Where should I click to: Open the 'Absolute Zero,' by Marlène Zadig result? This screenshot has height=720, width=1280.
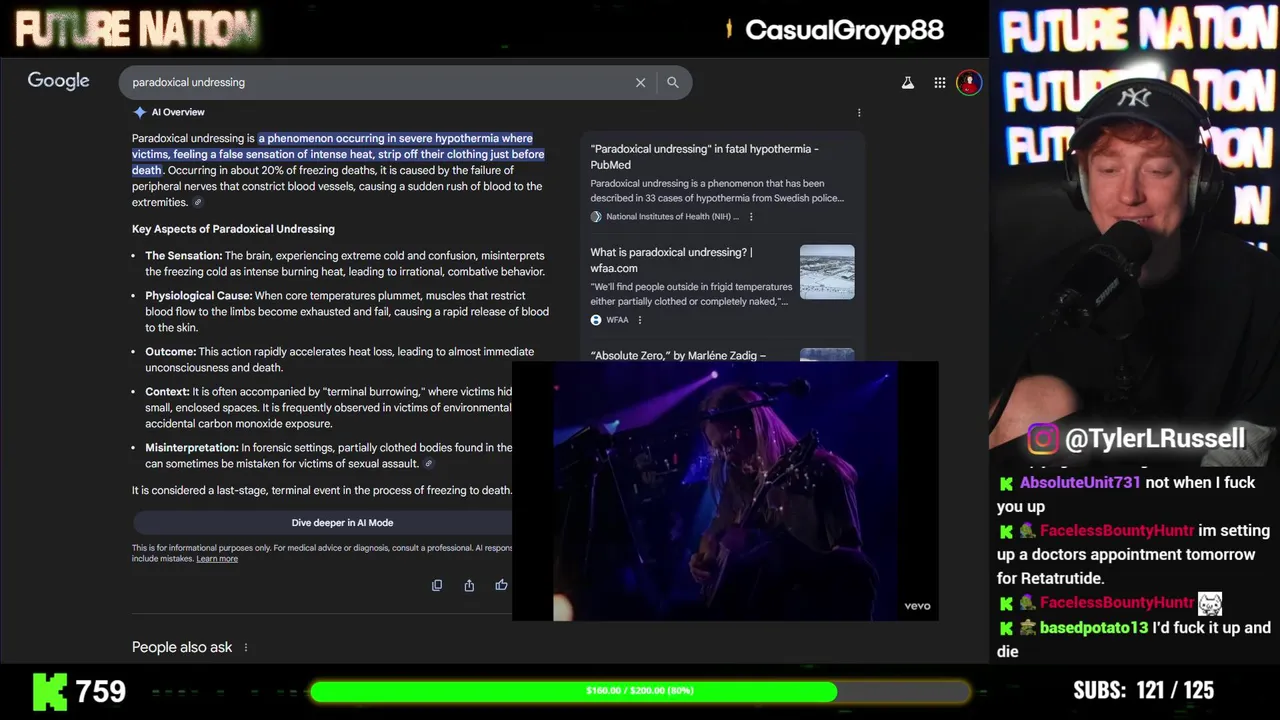tap(678, 355)
